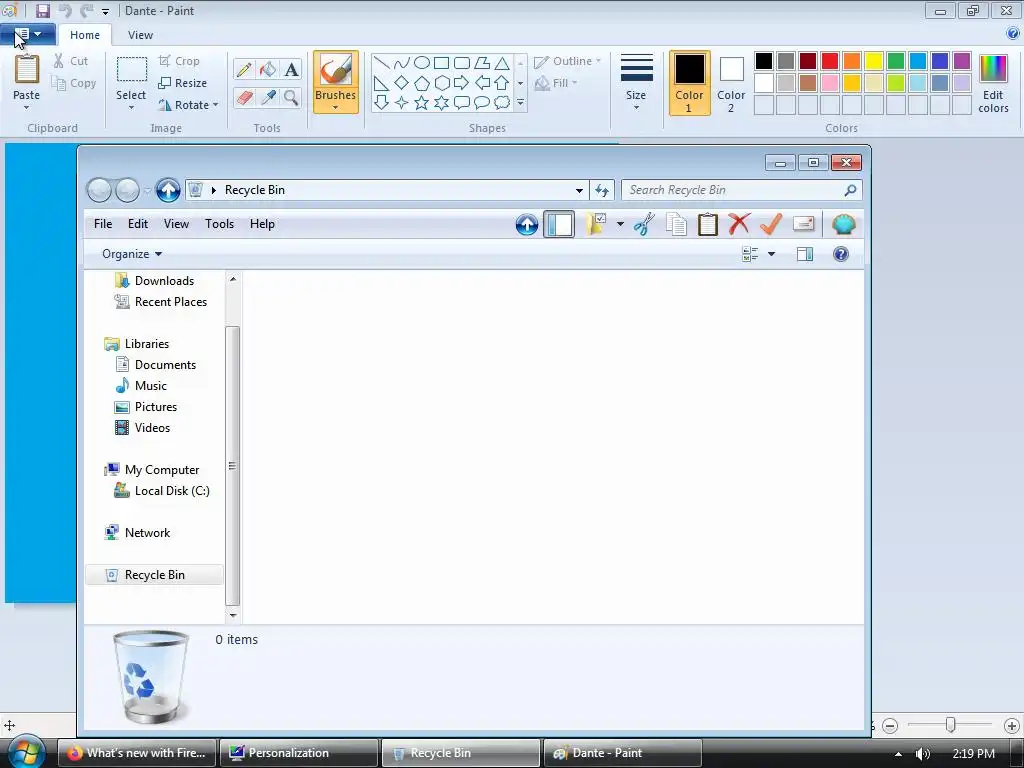The width and height of the screenshot is (1024, 768).
Task: Click the orange checkmark Properties icon
Action: [x=771, y=224]
